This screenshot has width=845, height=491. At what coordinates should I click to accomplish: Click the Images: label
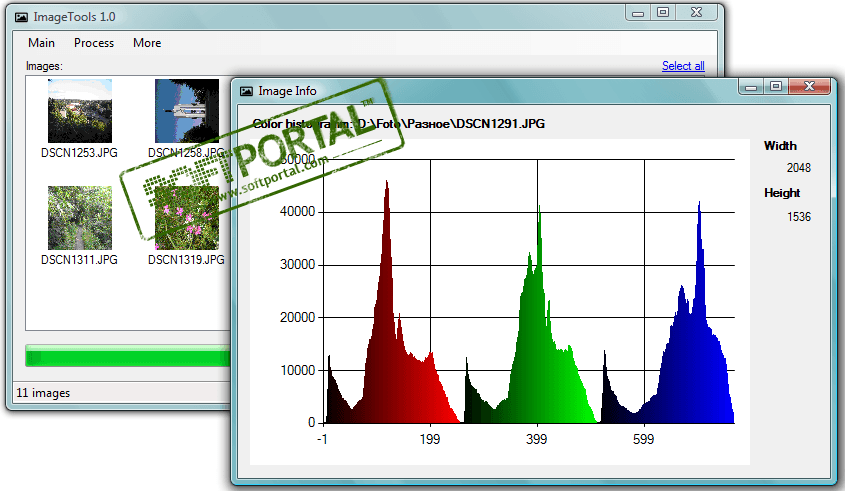[44, 66]
